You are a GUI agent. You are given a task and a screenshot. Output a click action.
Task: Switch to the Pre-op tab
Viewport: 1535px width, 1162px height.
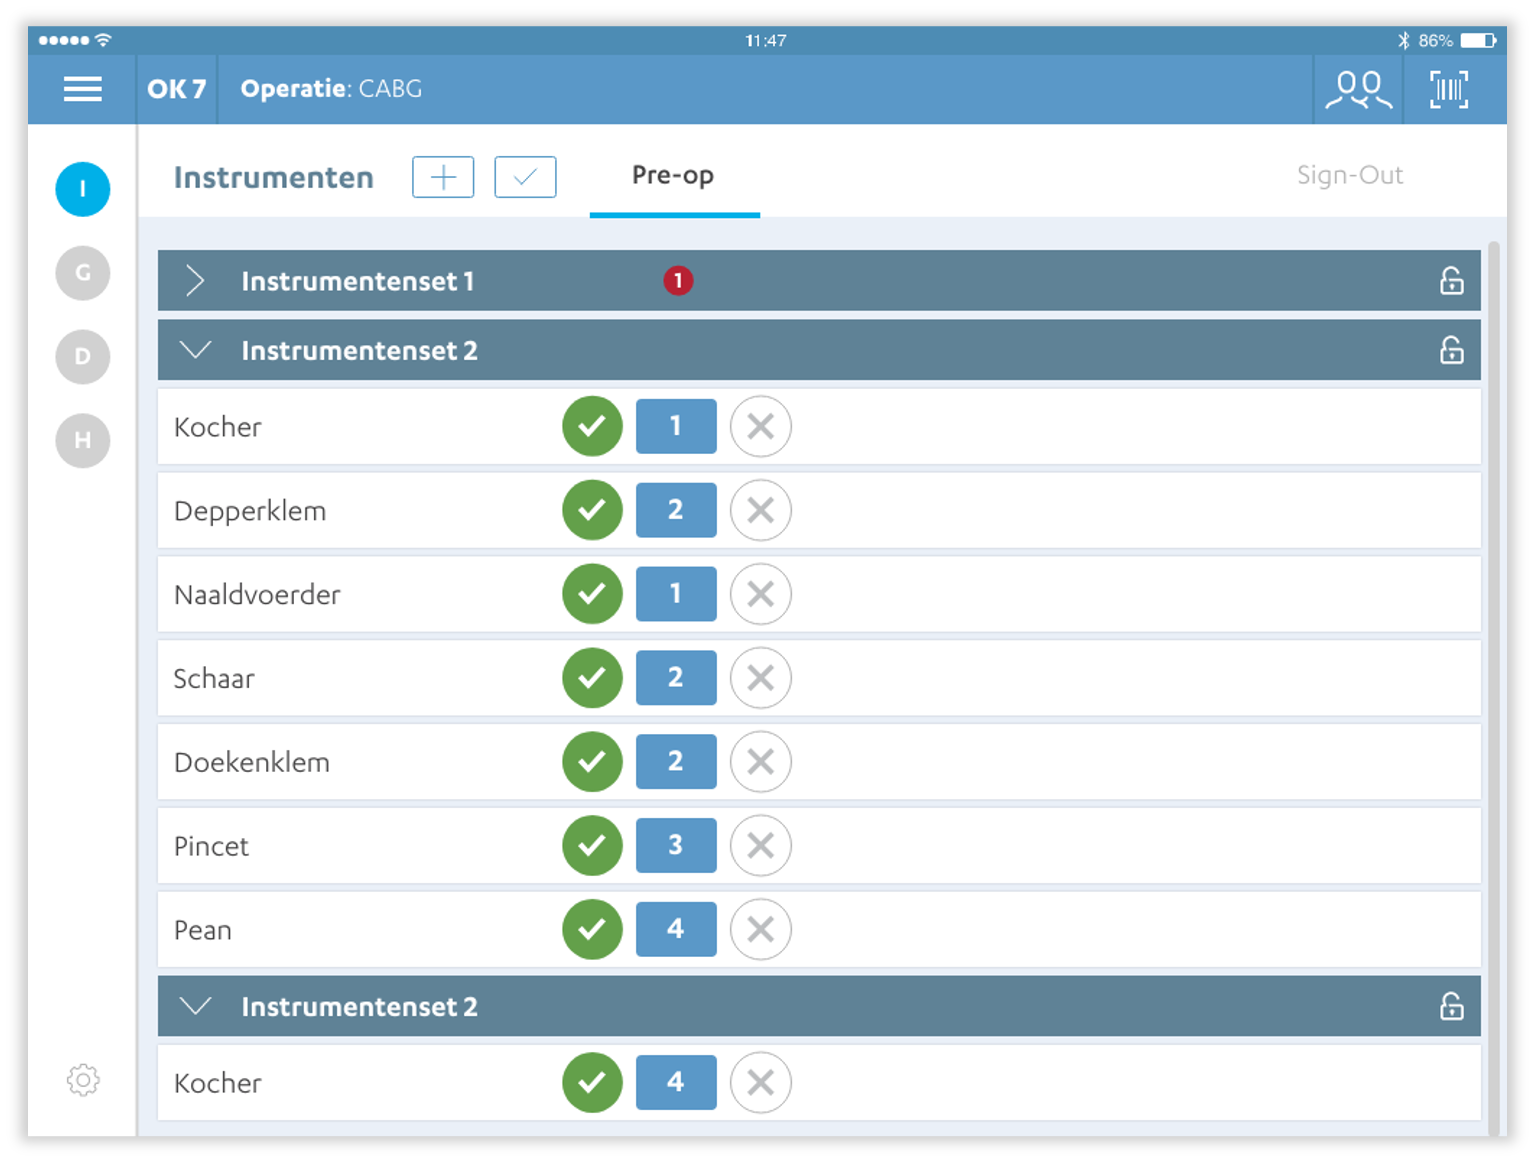pyautogui.click(x=672, y=176)
